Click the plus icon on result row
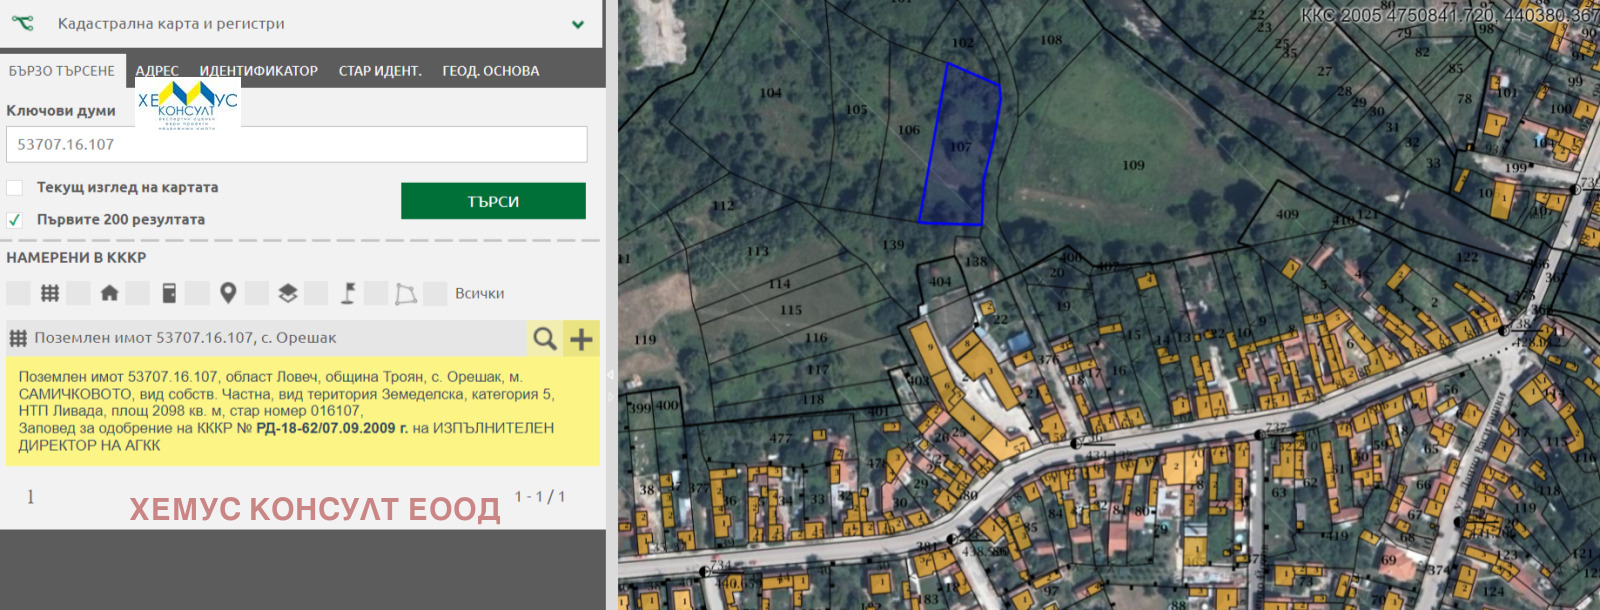The width and height of the screenshot is (1600, 610). click(581, 339)
